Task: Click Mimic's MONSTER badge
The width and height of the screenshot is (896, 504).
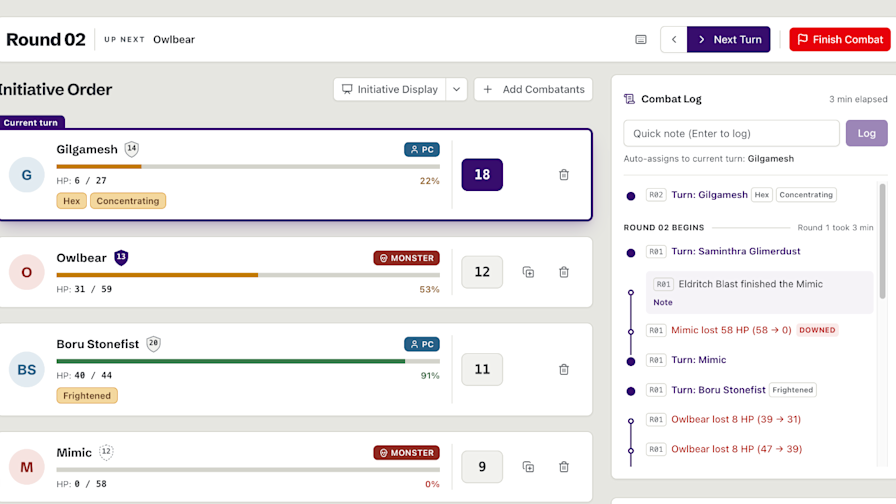Action: pos(406,453)
